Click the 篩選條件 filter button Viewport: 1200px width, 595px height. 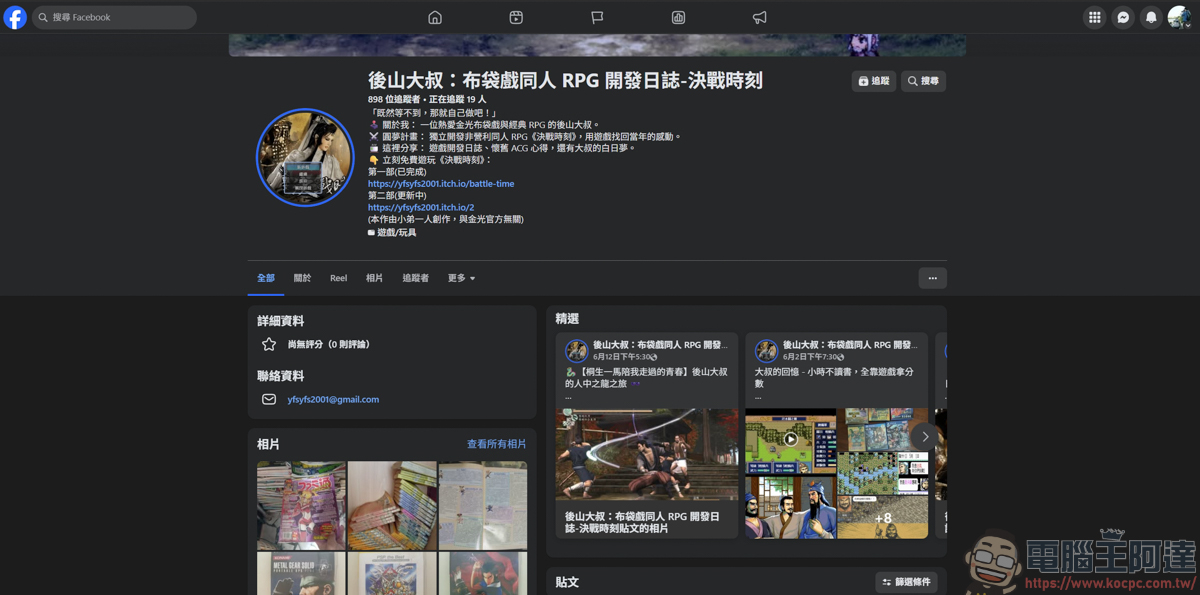[906, 582]
